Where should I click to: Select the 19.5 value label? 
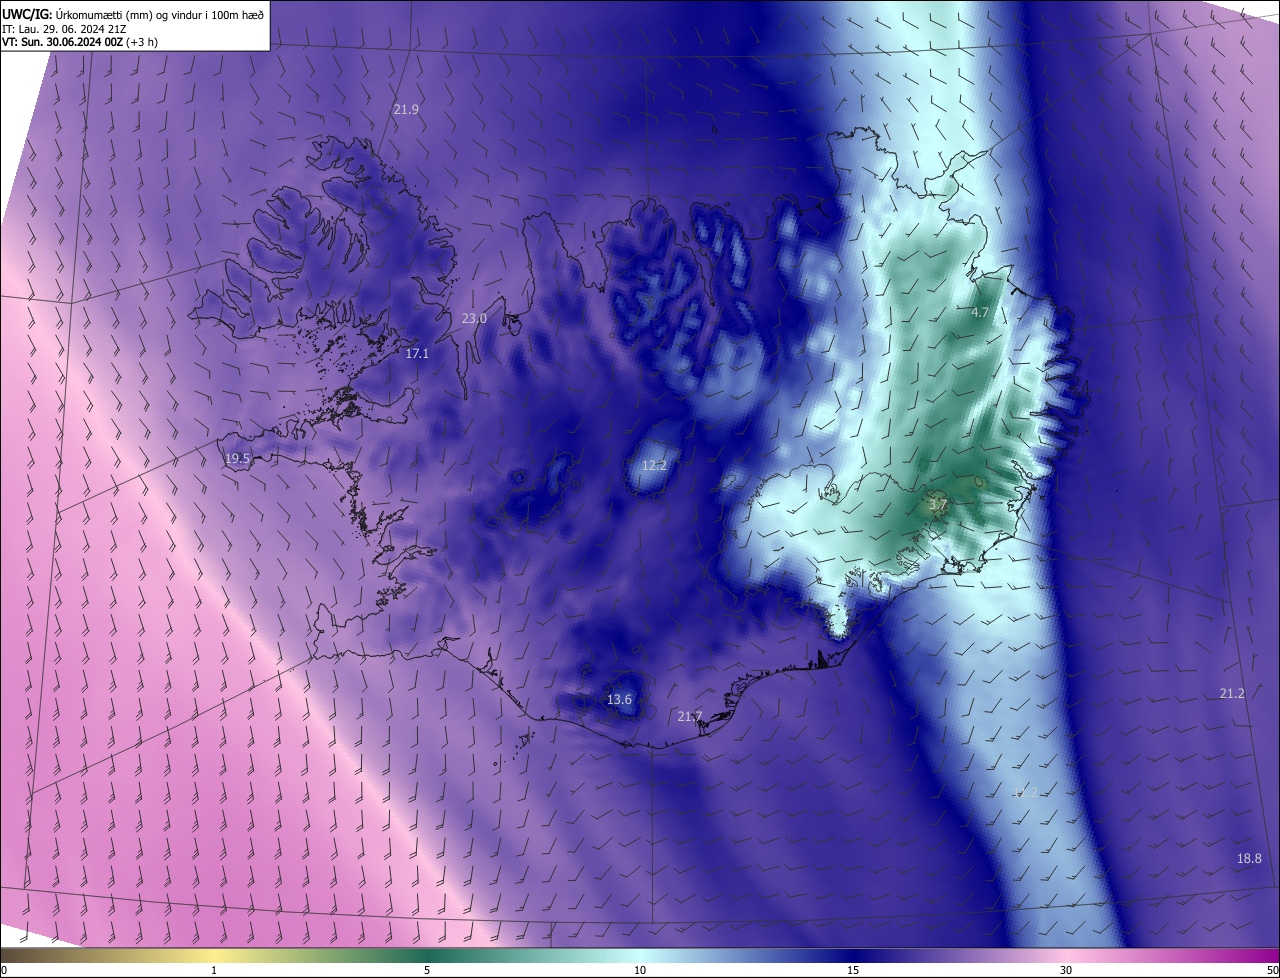(237, 458)
